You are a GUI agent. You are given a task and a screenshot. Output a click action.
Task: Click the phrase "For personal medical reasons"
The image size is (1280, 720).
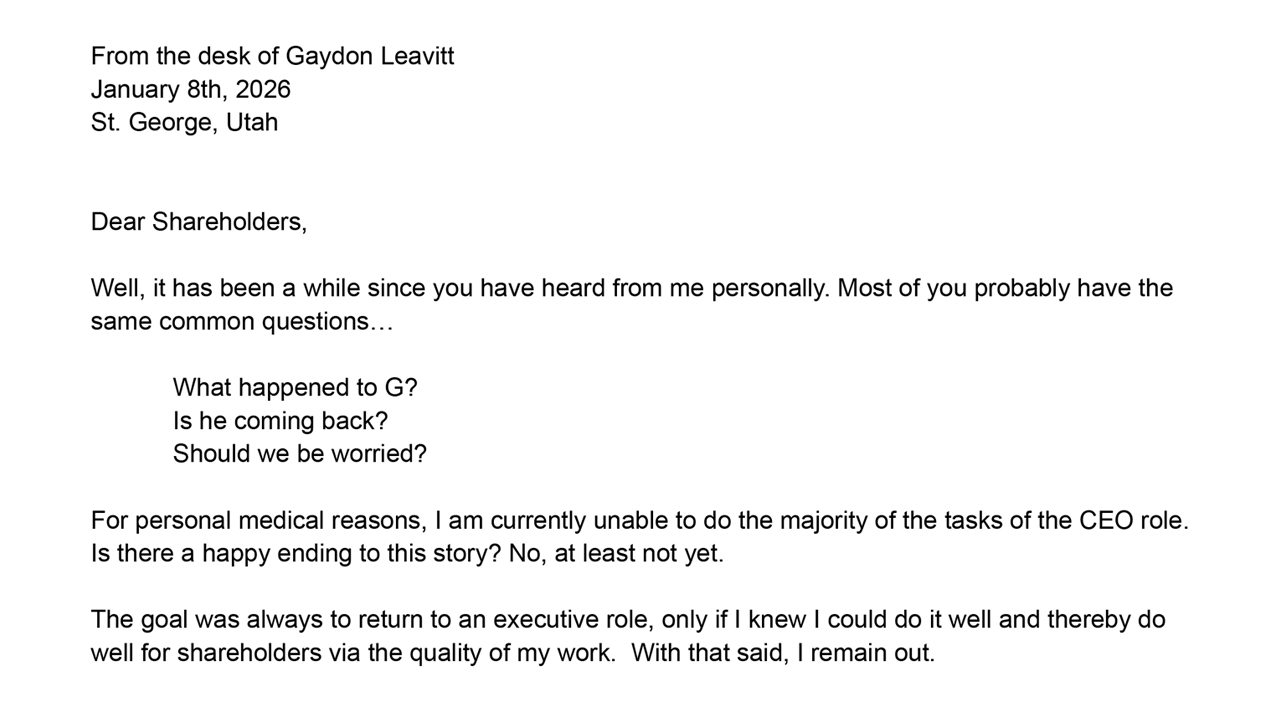click(258, 520)
